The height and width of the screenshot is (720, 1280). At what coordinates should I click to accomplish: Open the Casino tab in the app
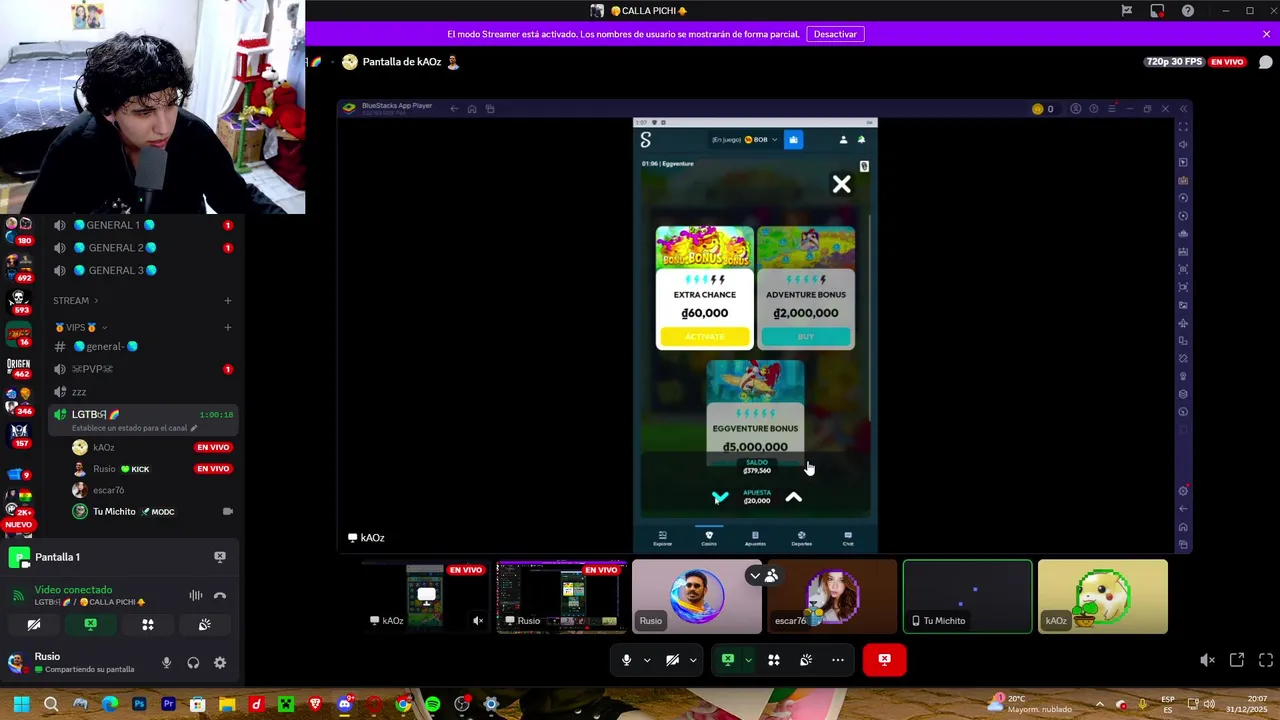[709, 538]
